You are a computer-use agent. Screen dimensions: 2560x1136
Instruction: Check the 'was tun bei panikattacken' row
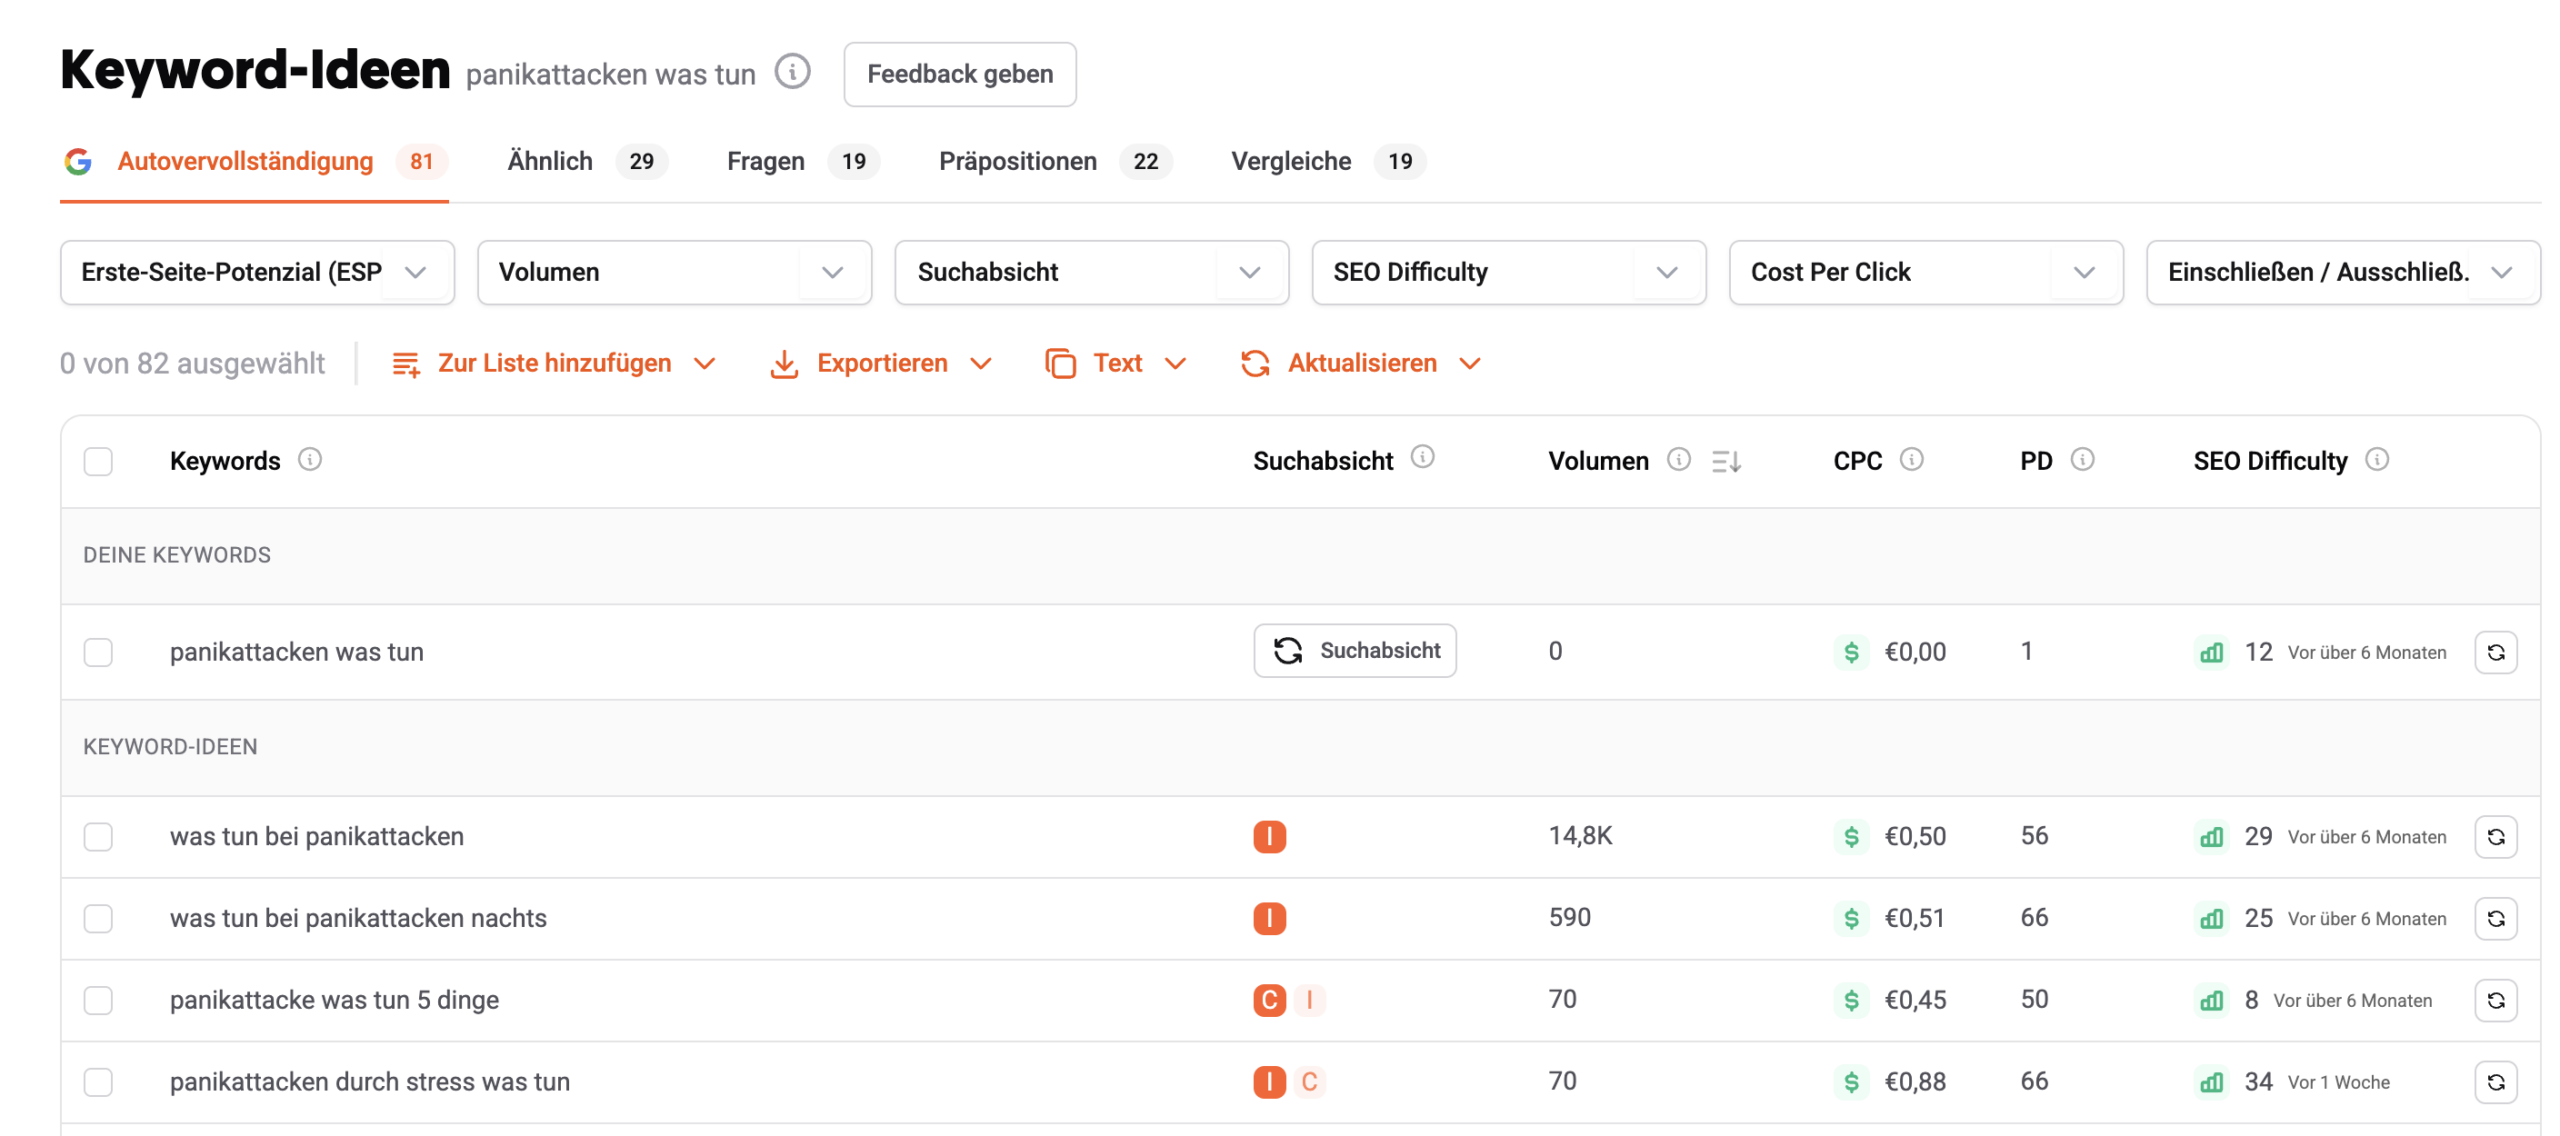98,836
